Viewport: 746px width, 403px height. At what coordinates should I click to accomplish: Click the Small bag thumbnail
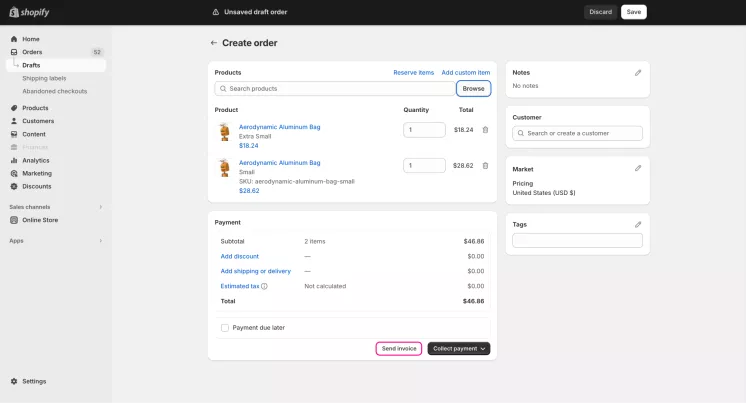tap(224, 167)
